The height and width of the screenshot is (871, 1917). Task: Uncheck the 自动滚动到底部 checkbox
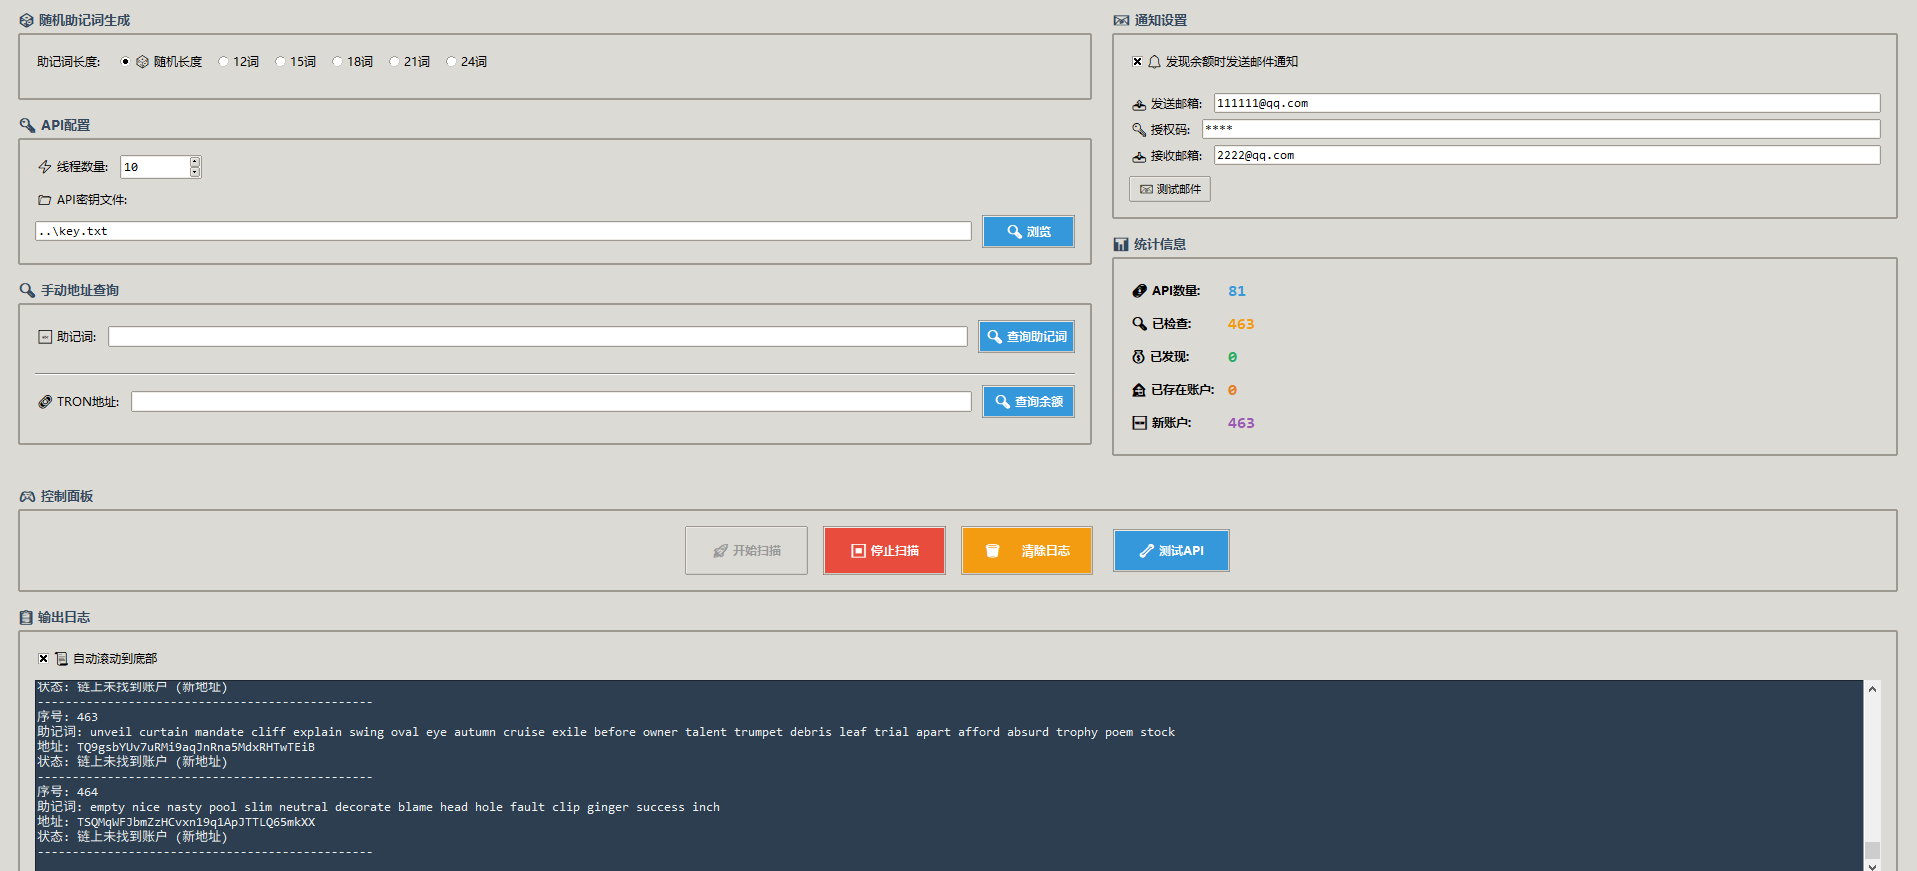pos(43,659)
